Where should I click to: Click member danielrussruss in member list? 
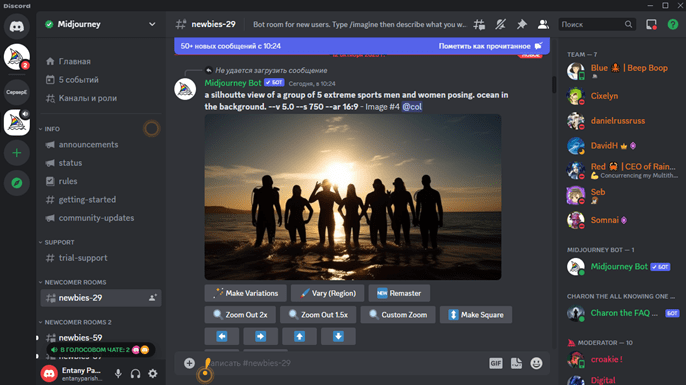pos(621,121)
